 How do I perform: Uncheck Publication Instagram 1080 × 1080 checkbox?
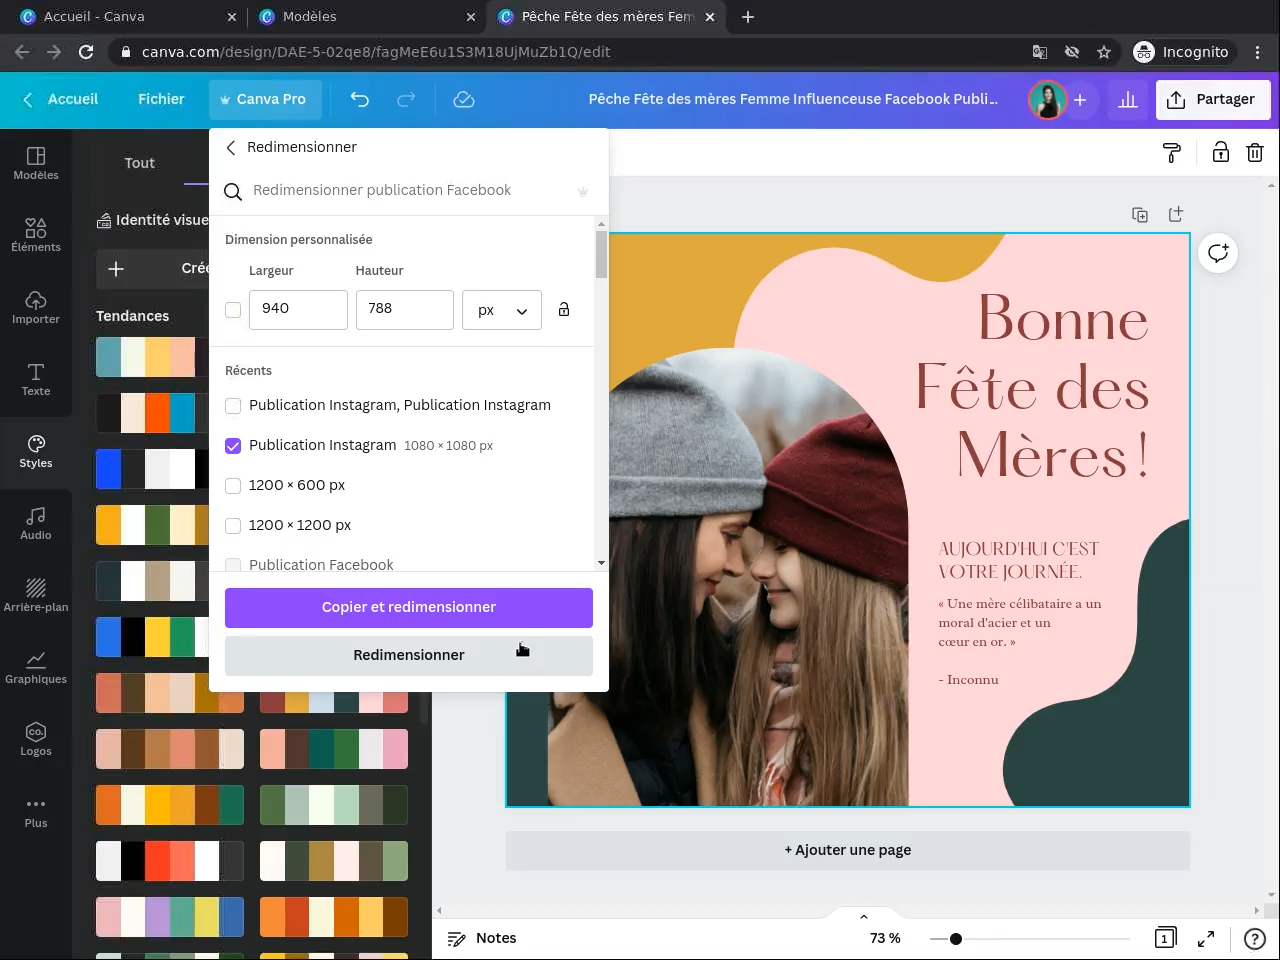point(233,446)
